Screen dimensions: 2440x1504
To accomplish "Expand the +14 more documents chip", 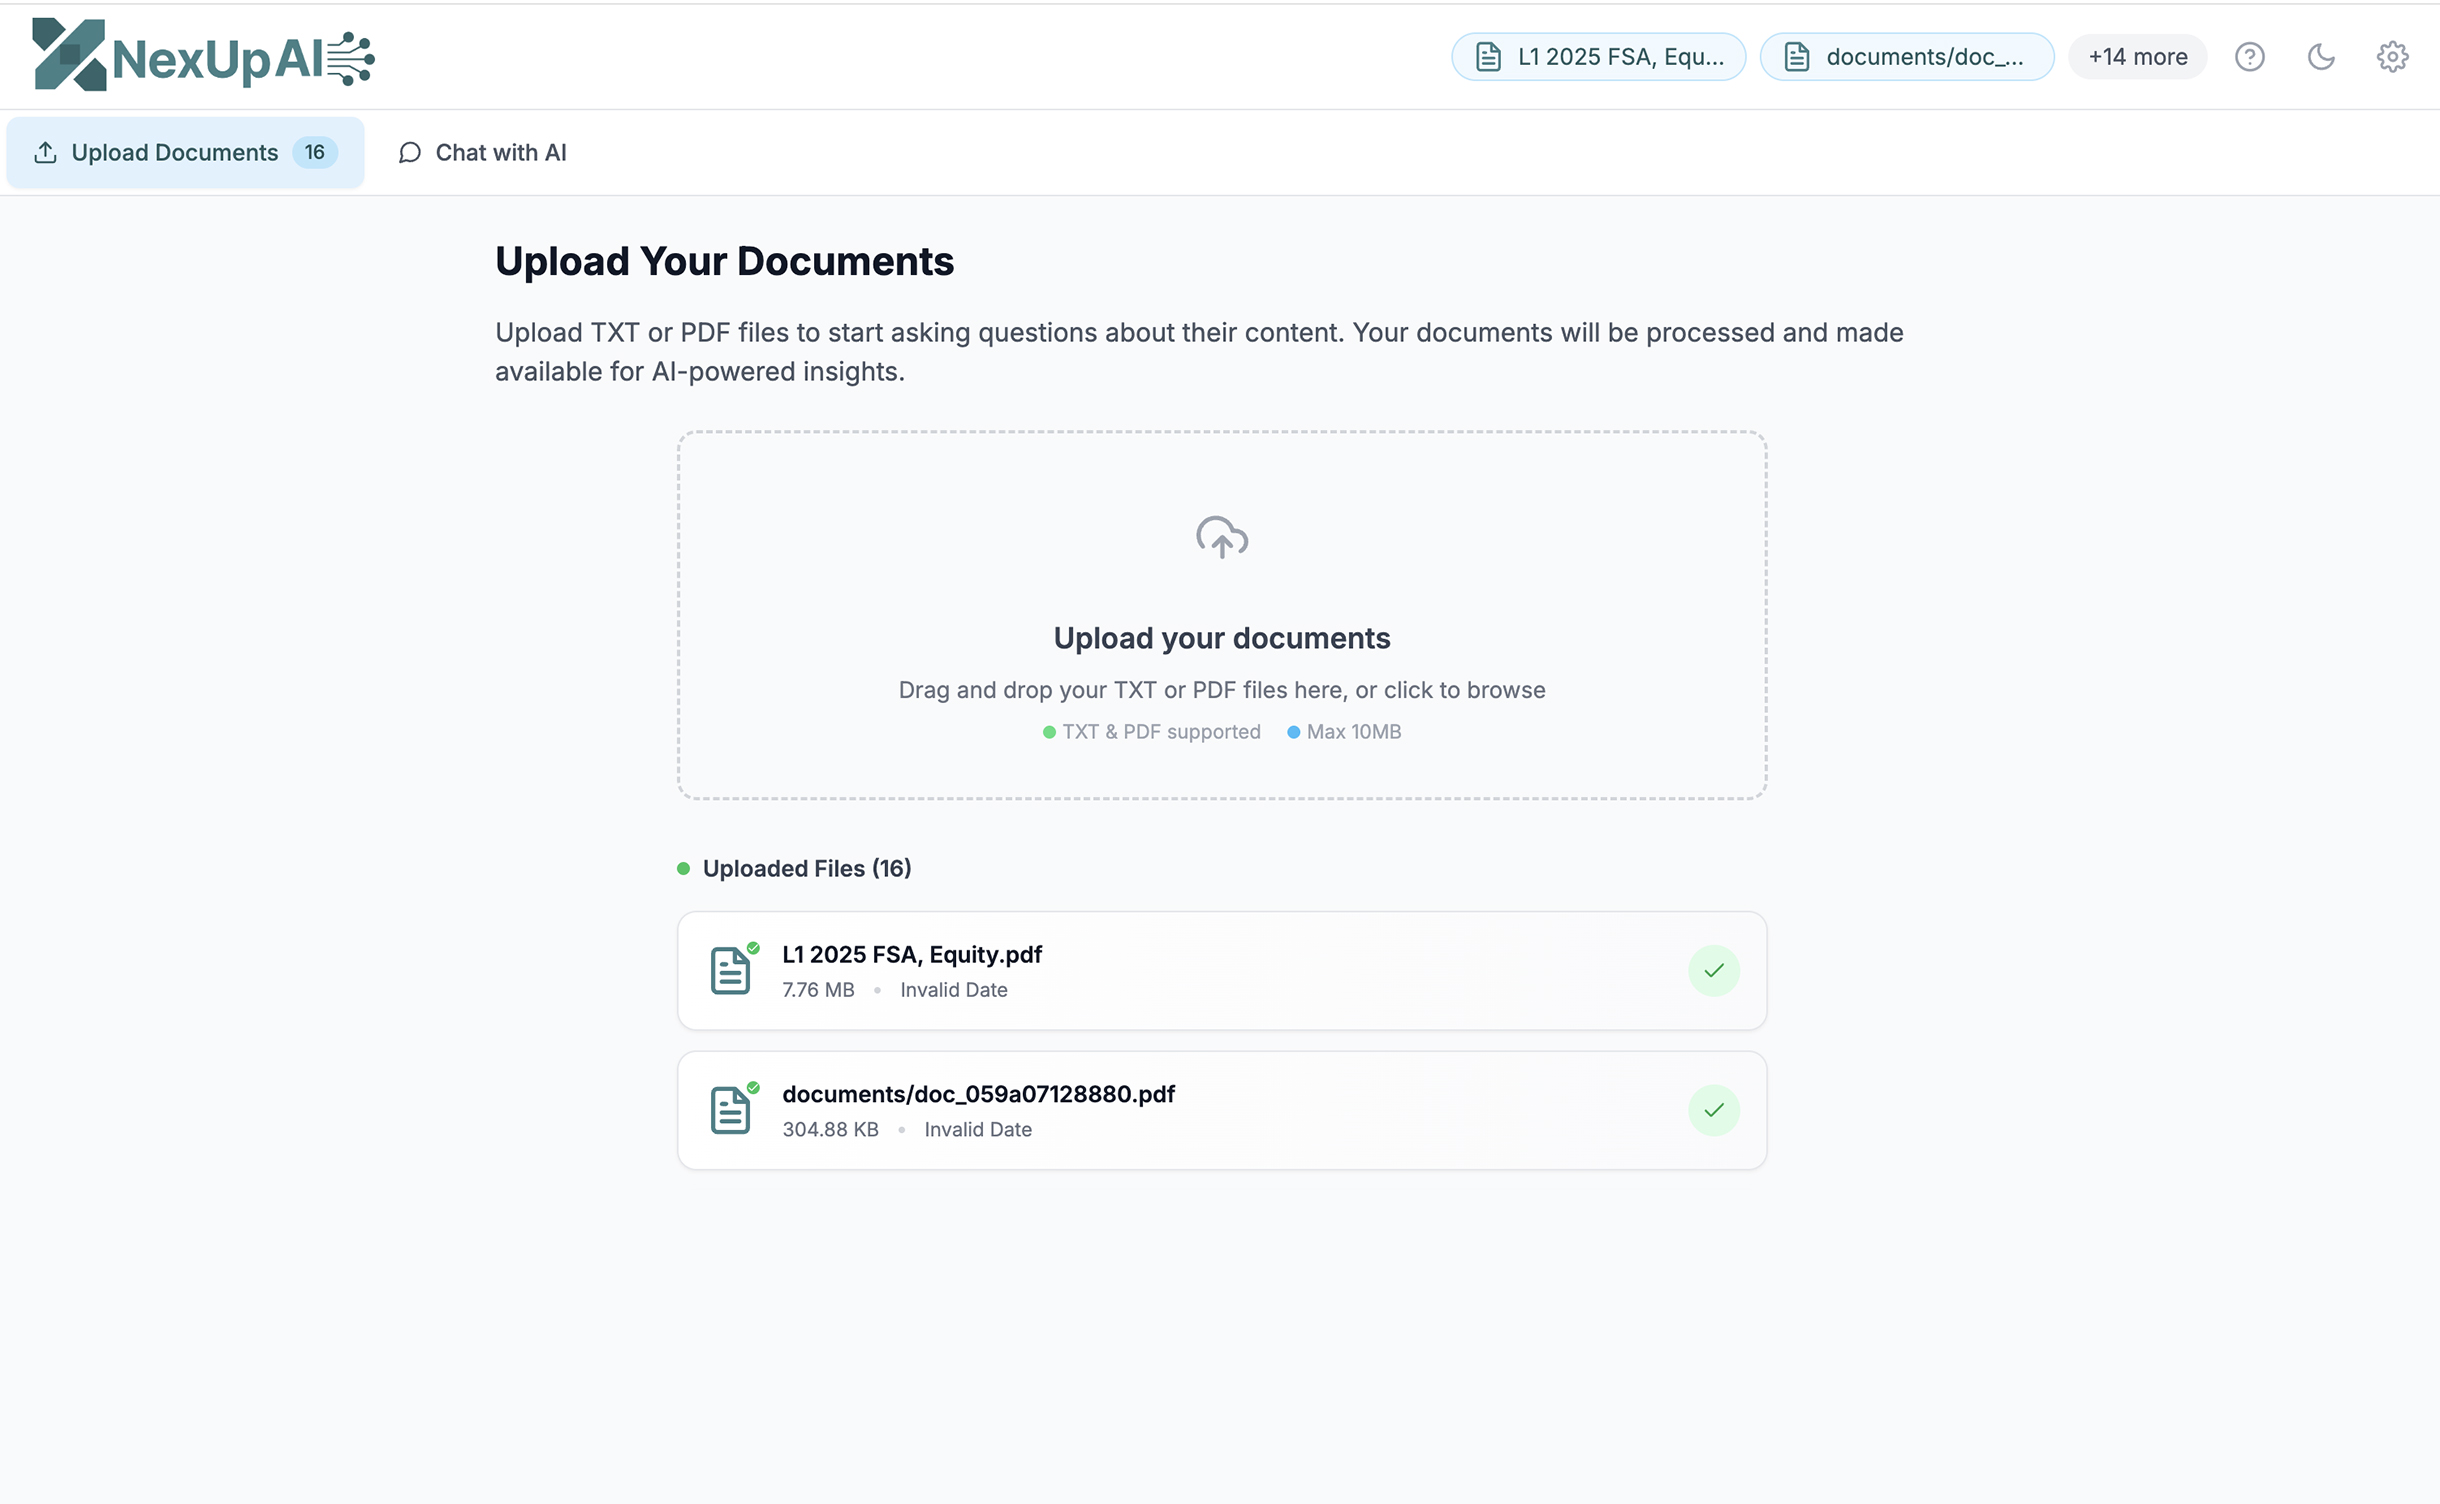I will (x=2137, y=57).
